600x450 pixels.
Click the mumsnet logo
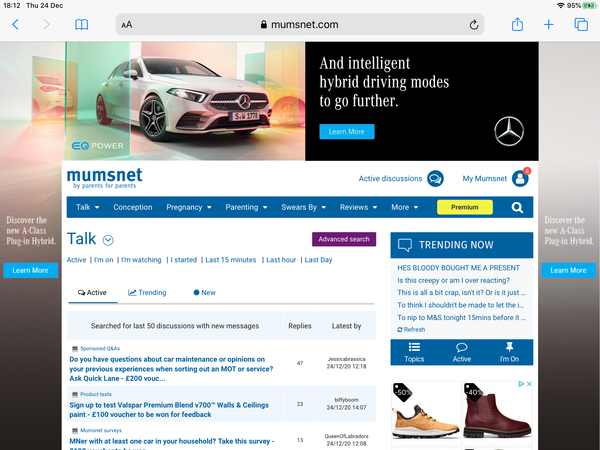104,178
